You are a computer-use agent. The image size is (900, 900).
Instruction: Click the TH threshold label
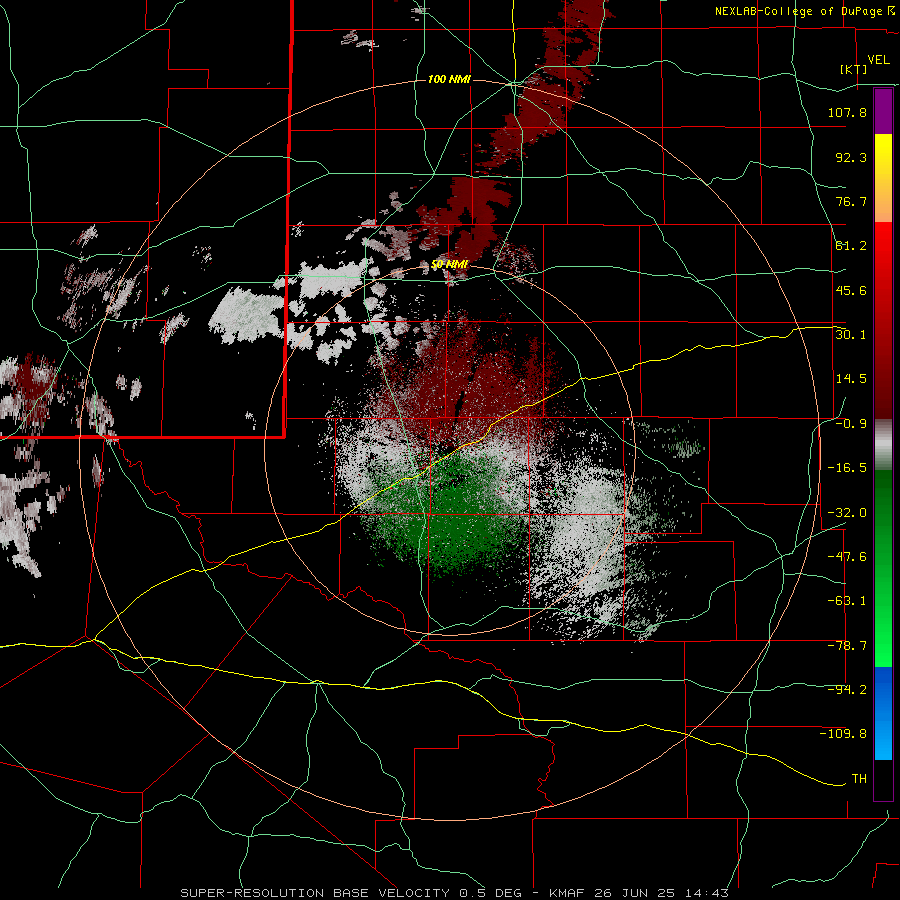tap(859, 779)
